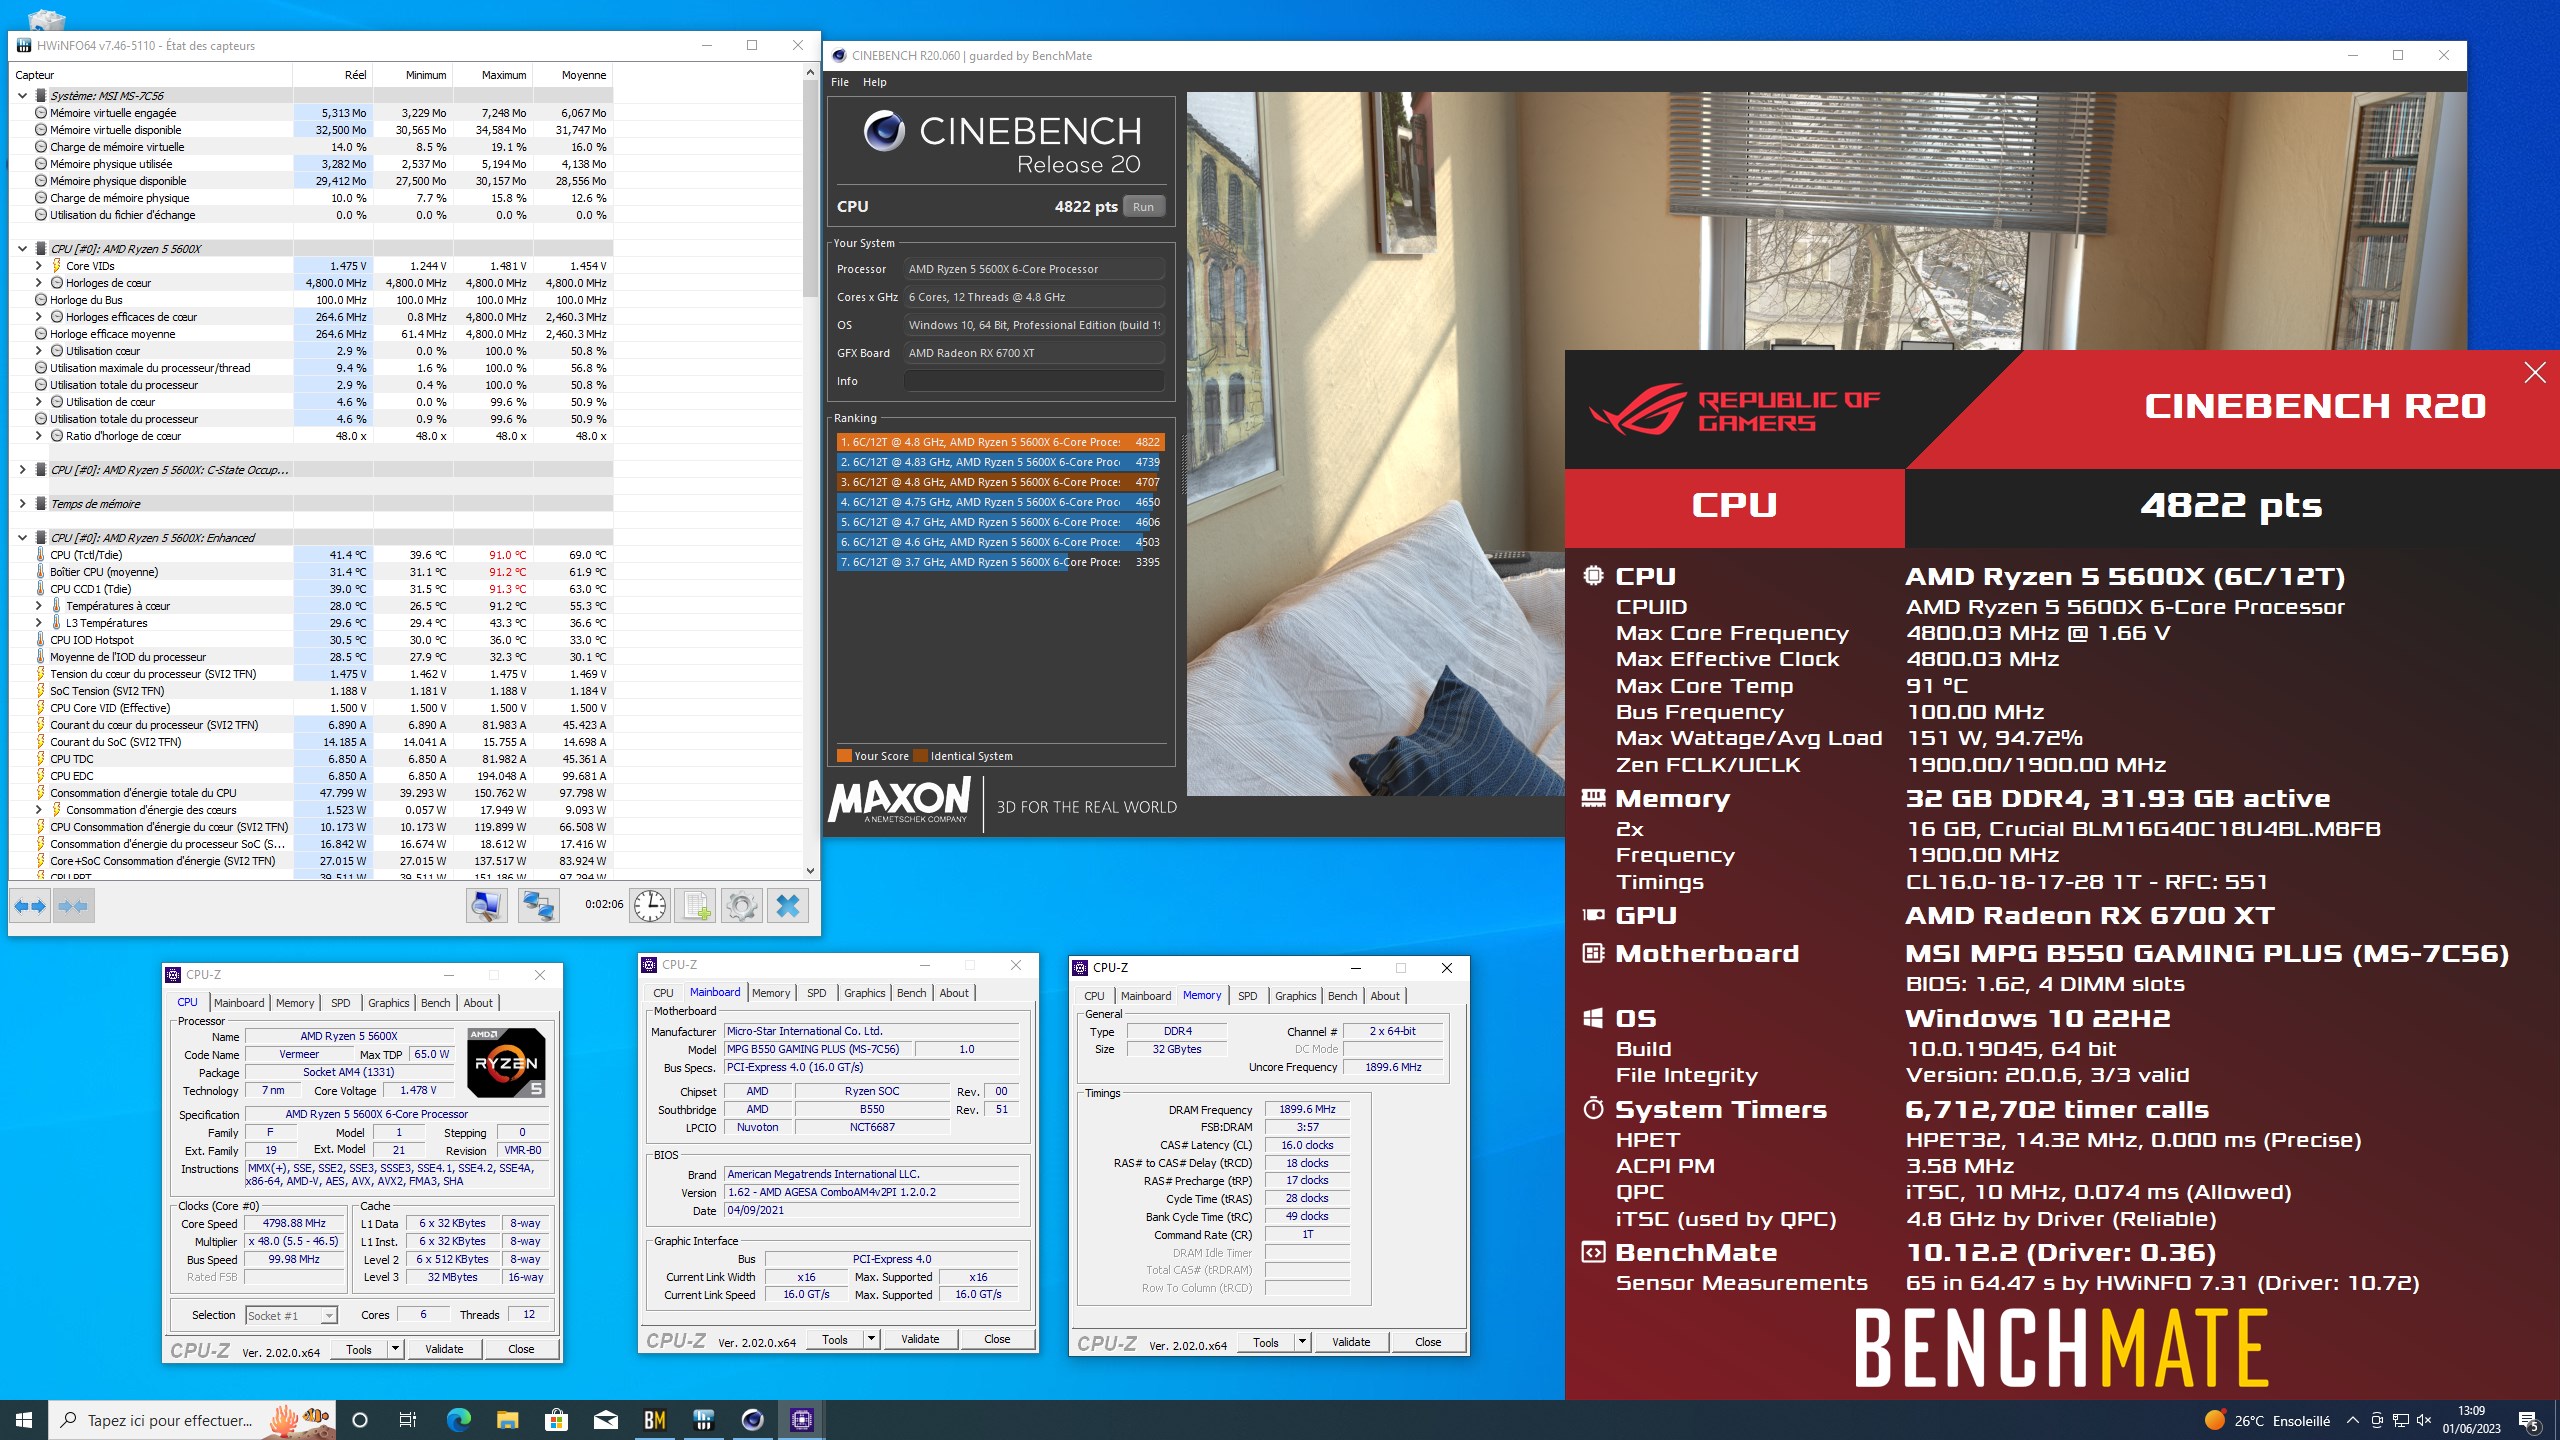
Task: Select ranking entry 2 at 4.83 GHz
Action: [1000, 462]
